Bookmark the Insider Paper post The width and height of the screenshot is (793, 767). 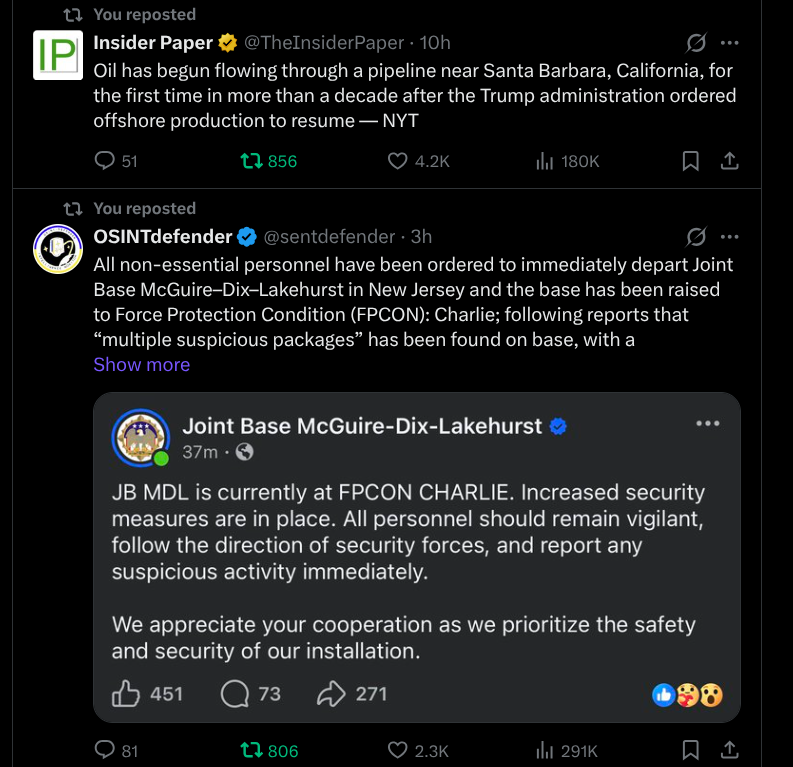[x=690, y=161]
